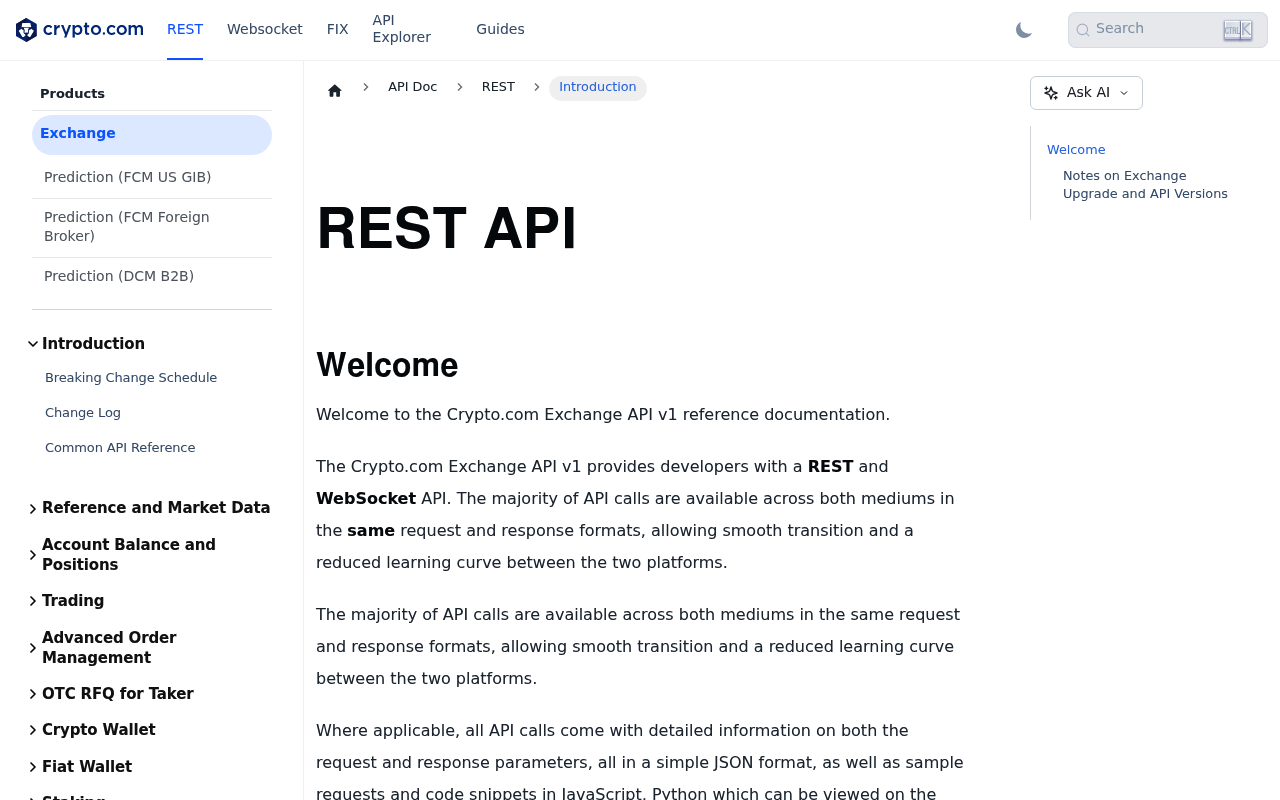Screen dimensions: 1280x800
Task: Select Prediction (DCM B2B)
Action: (152, 276)
